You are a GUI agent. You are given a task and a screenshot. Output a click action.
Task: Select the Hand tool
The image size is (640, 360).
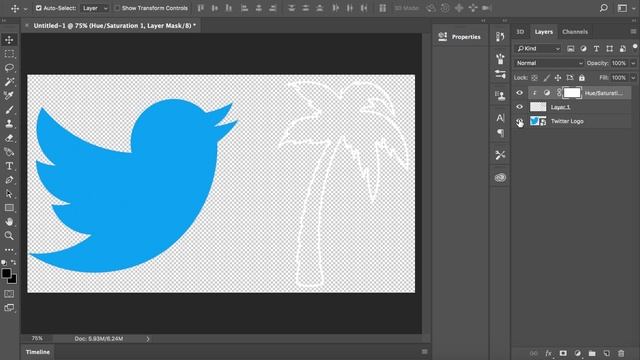tap(9, 222)
